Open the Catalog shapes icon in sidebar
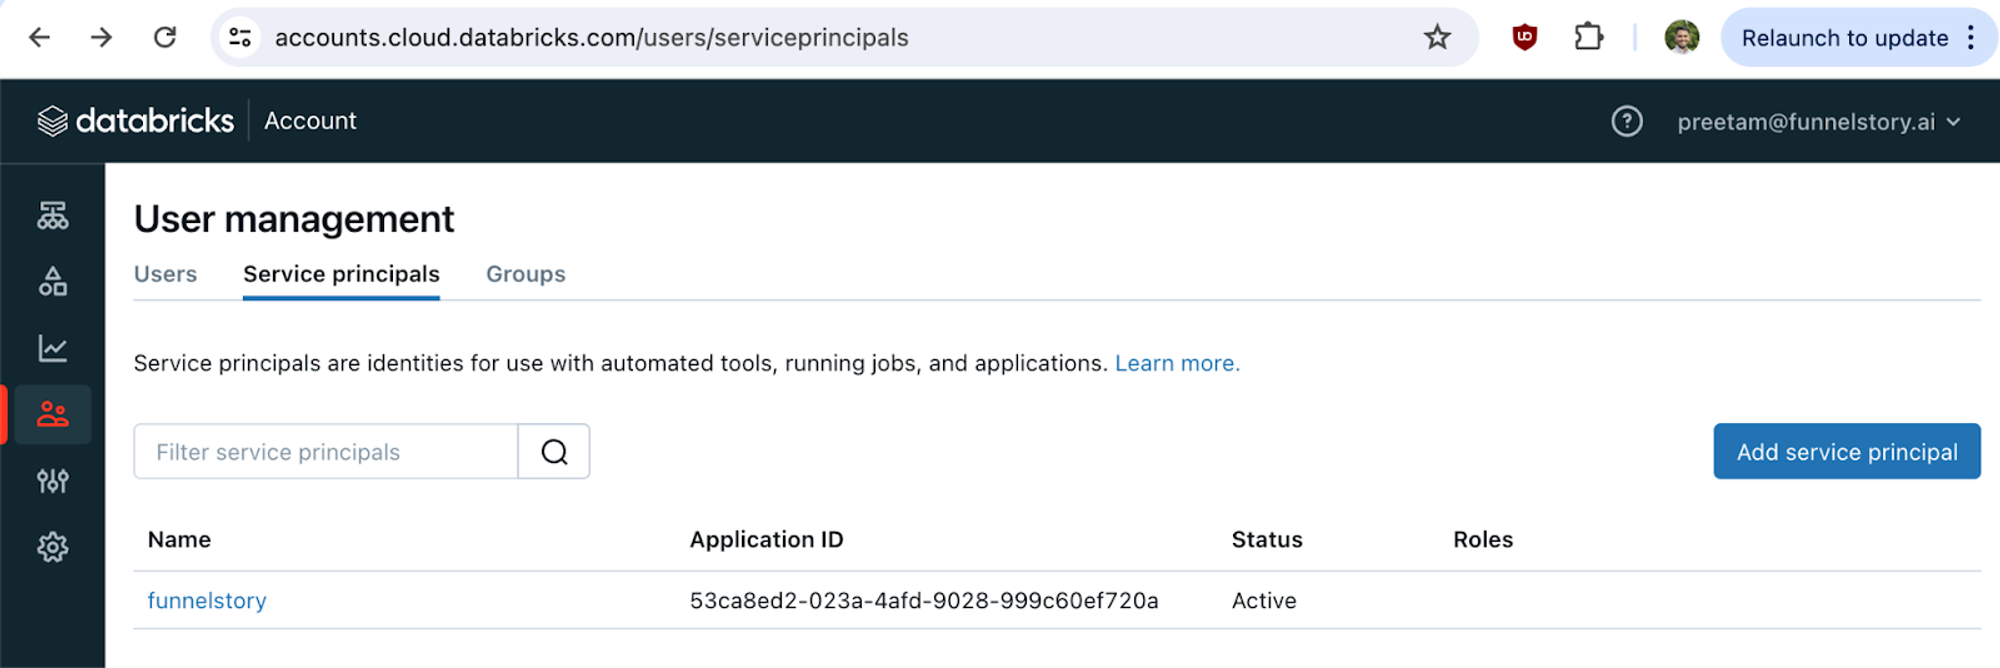Screen dimensions: 2000x668 [53, 282]
